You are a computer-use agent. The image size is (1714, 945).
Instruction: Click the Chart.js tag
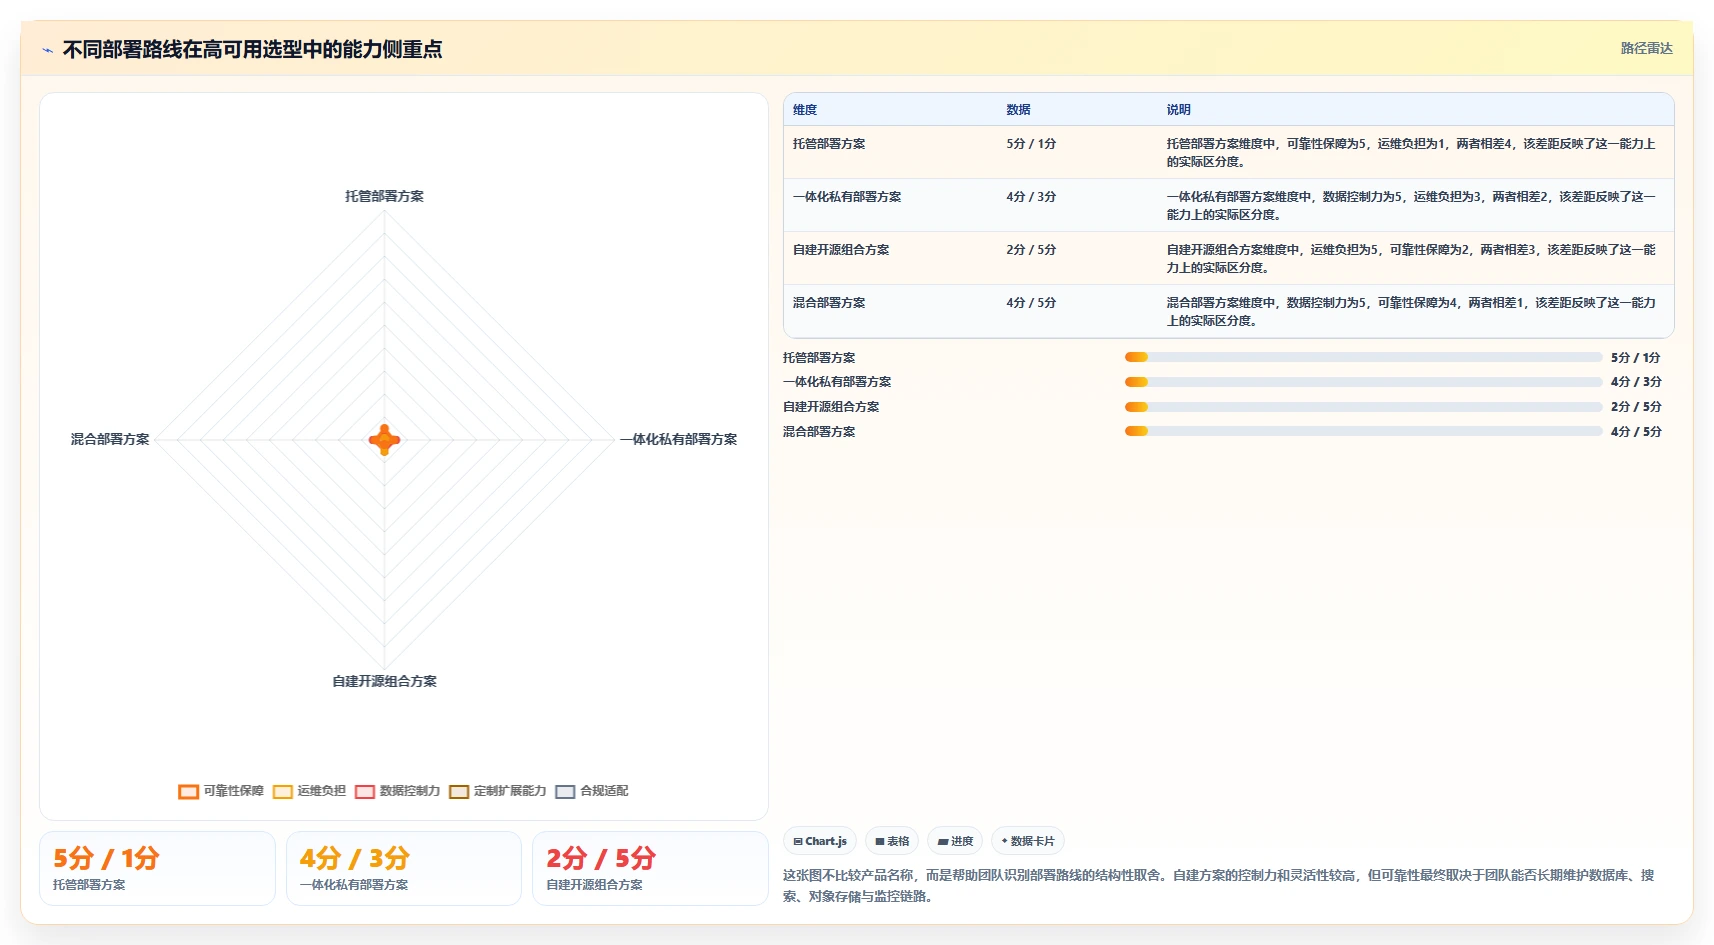pos(820,841)
